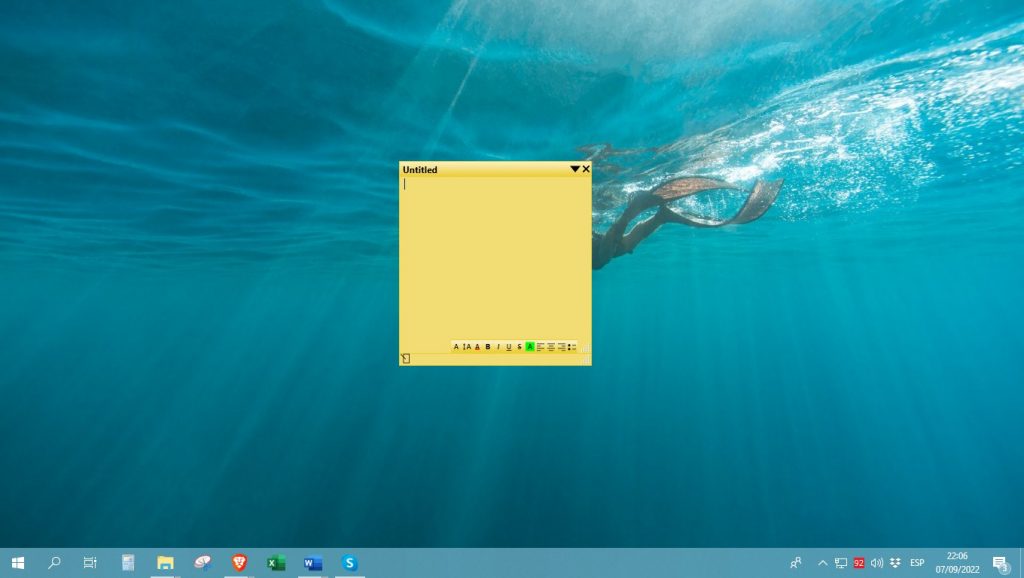Toggle italic formatting
This screenshot has height=578, width=1024.
(498, 346)
